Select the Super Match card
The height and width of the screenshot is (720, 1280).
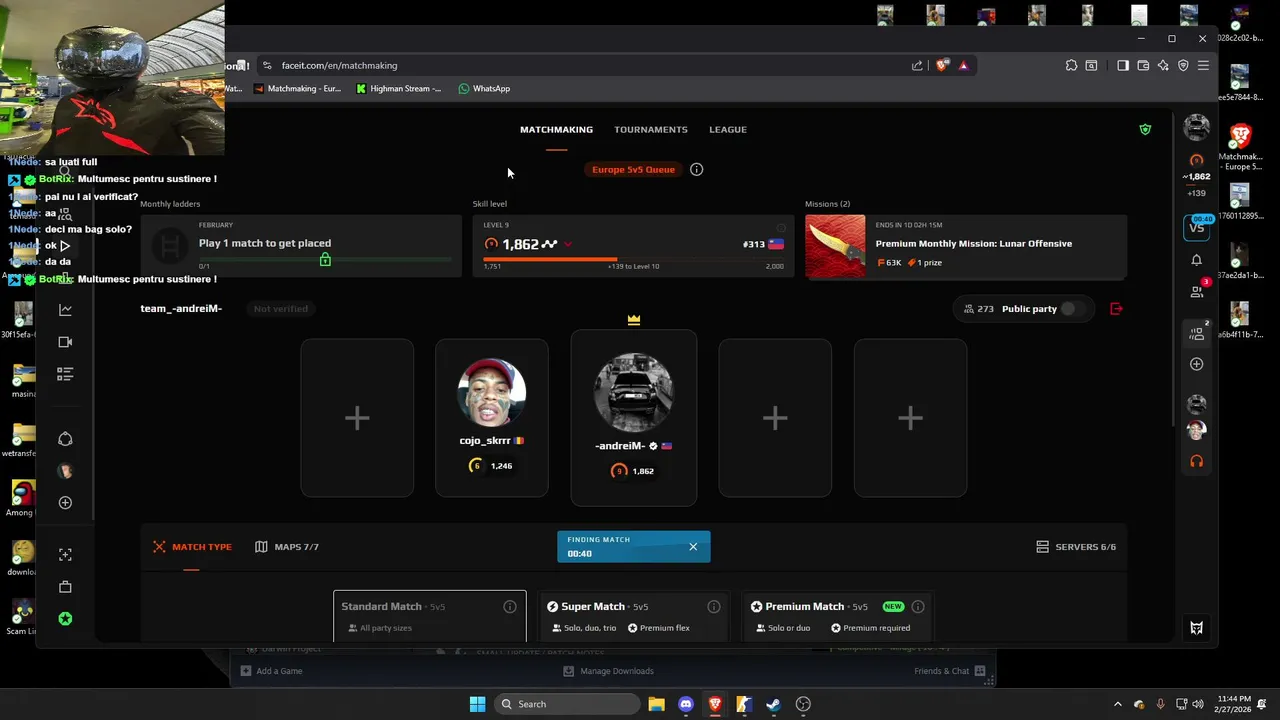pyautogui.click(x=634, y=616)
